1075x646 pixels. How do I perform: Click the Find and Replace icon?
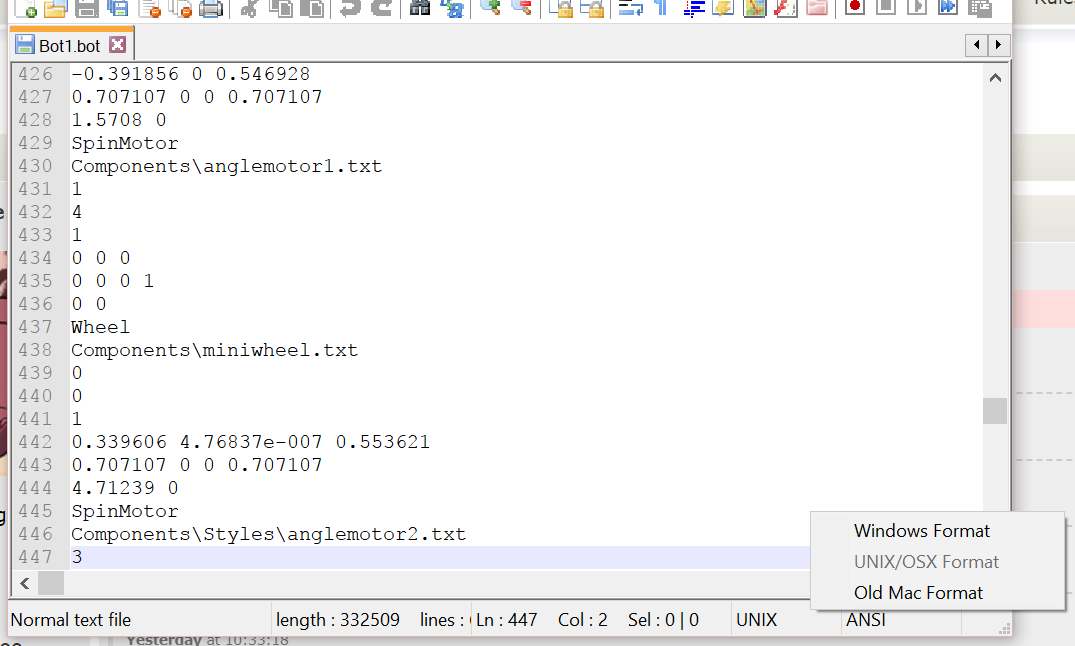pos(452,8)
